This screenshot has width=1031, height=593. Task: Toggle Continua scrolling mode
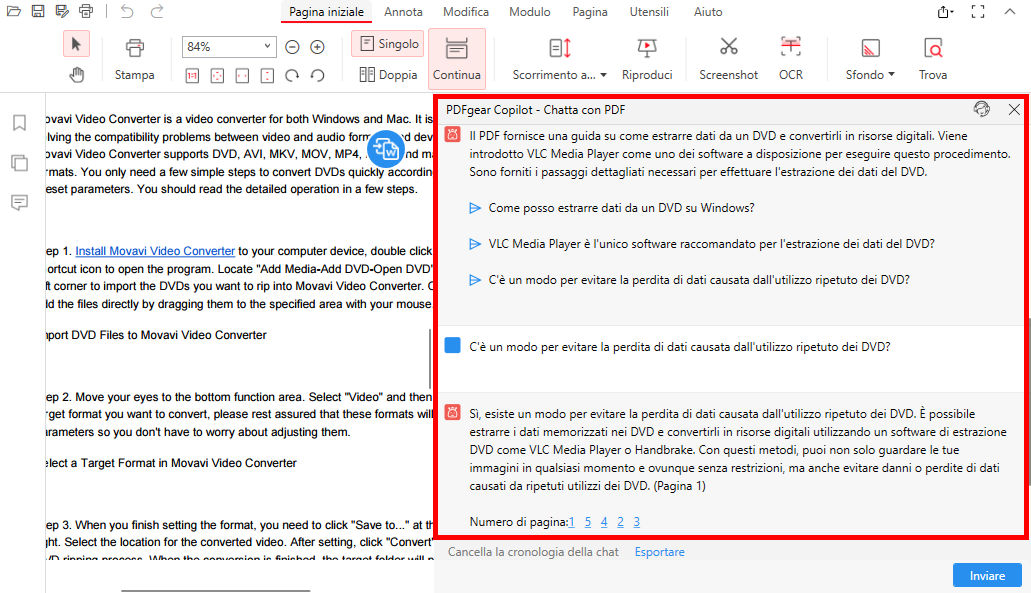[x=456, y=59]
